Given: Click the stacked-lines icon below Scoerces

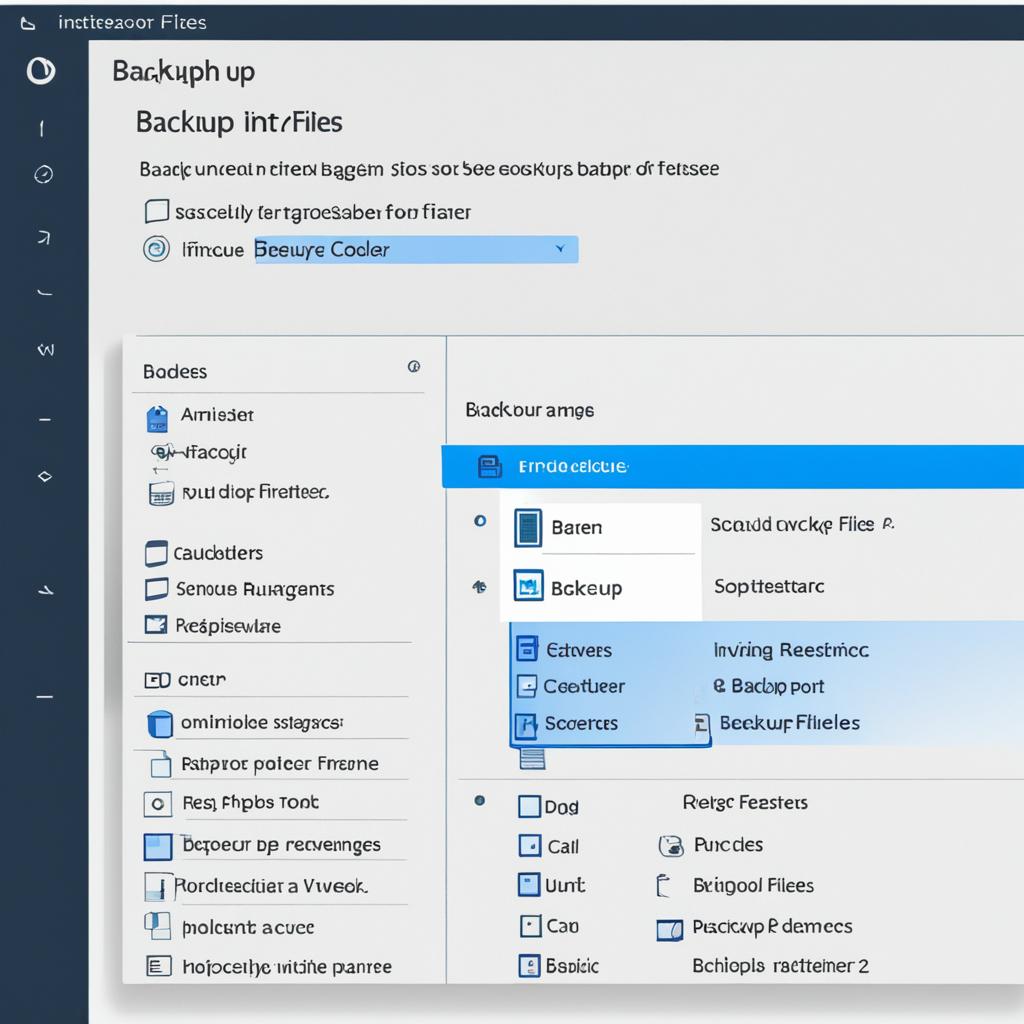Looking at the screenshot, I should [532, 758].
